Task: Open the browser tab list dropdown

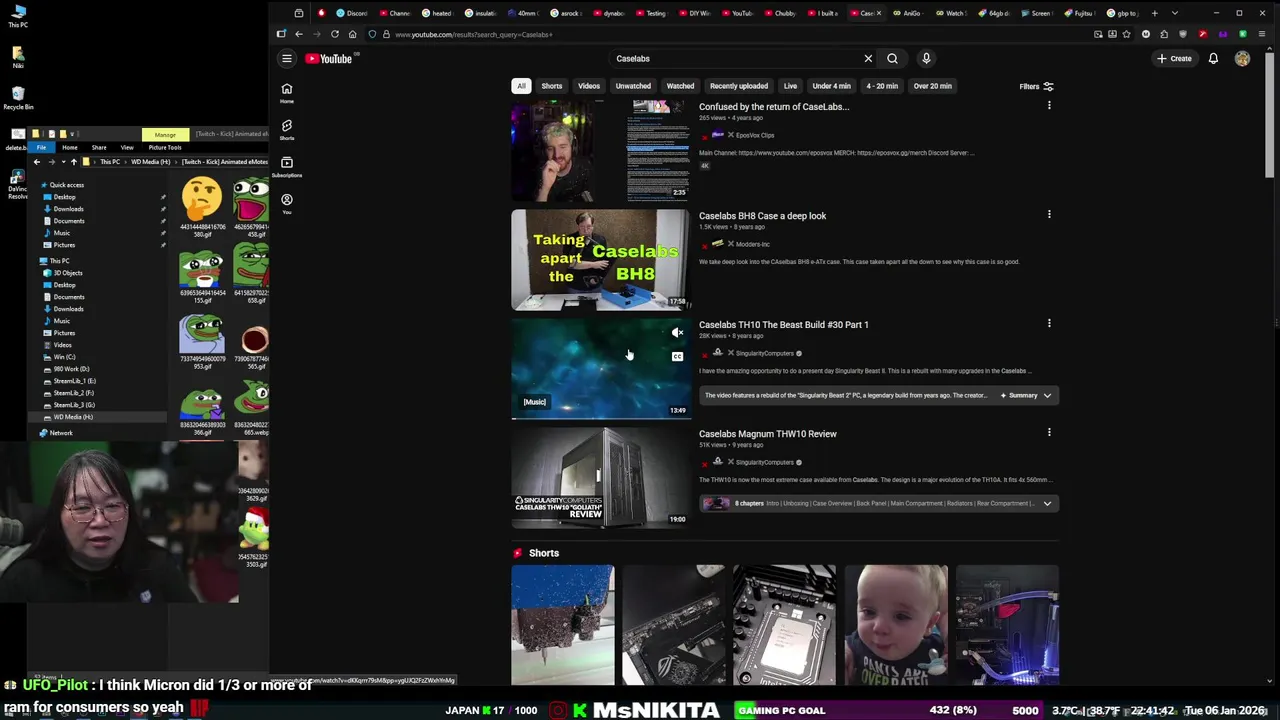Action: (1174, 13)
